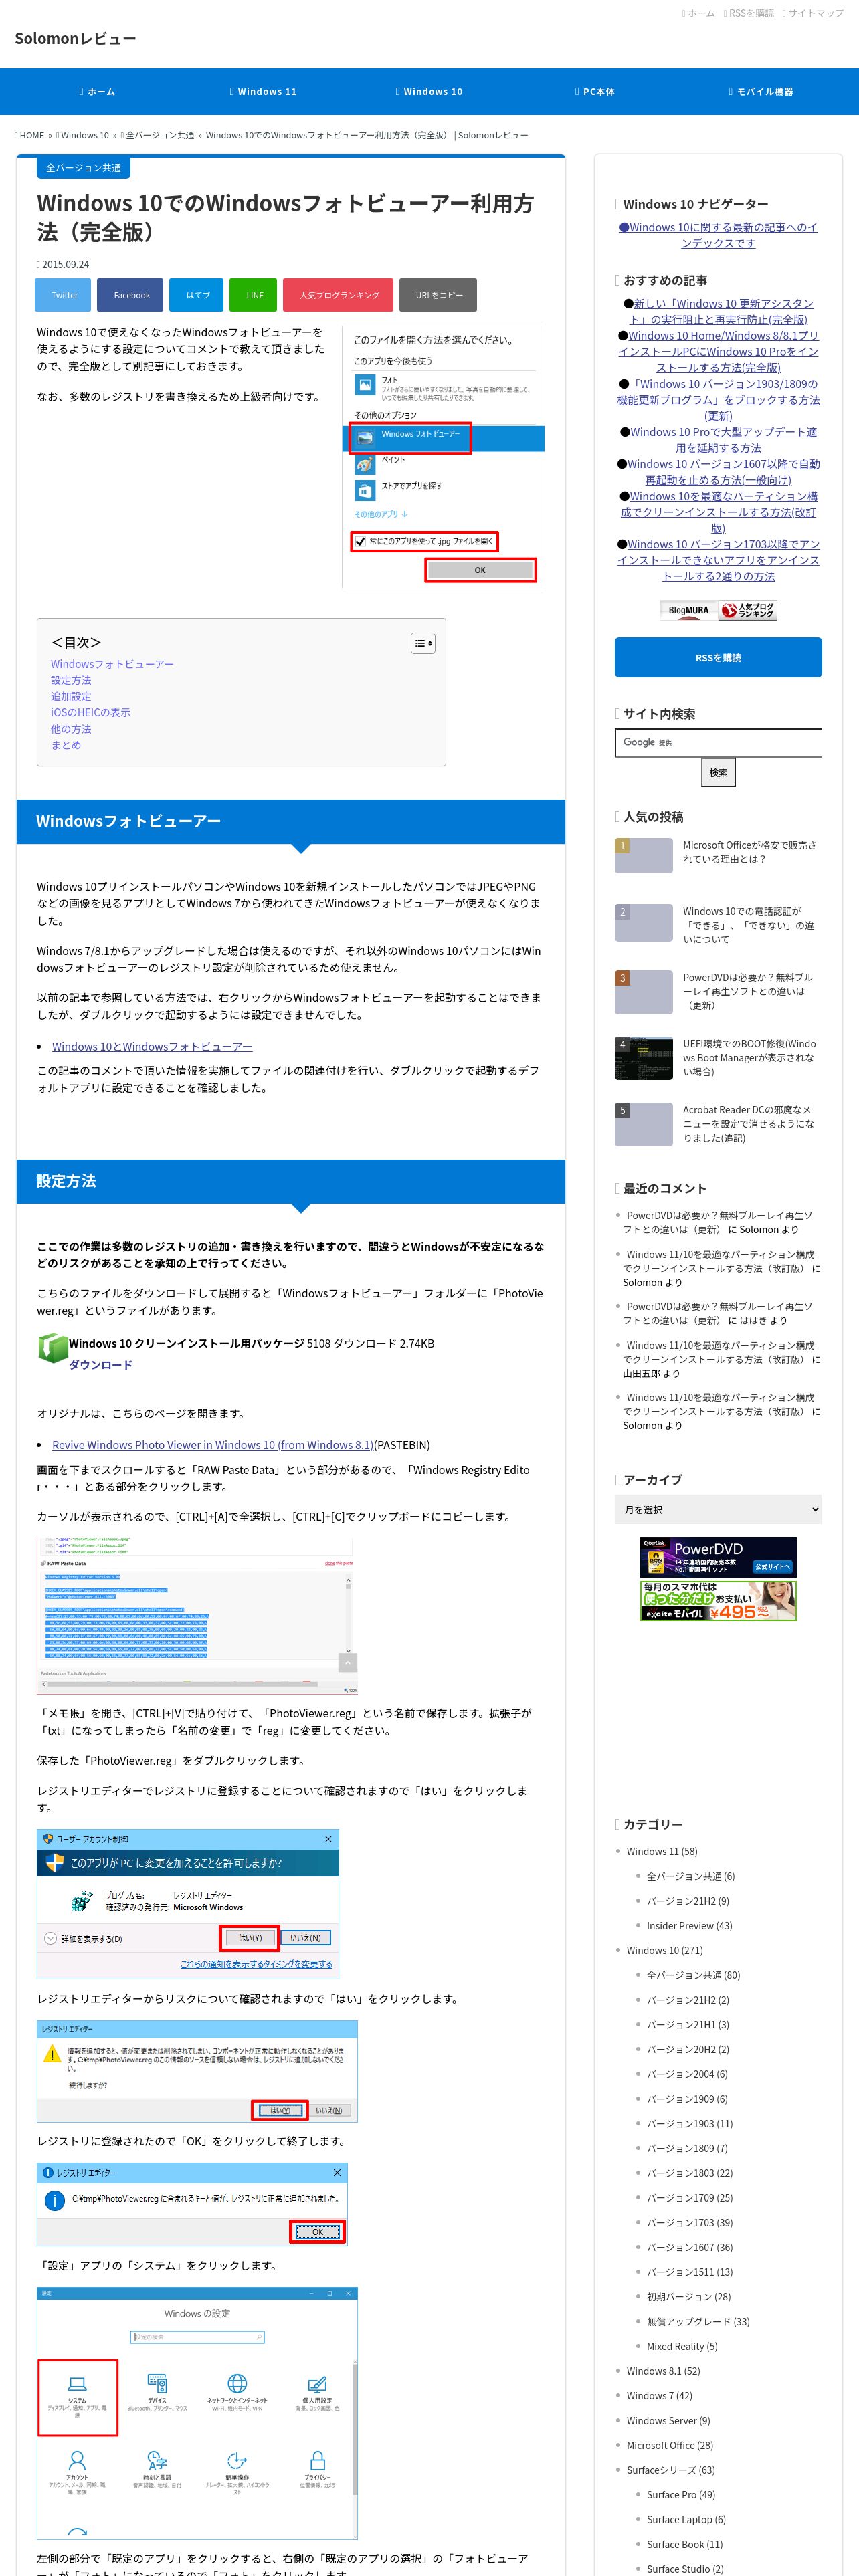Click the ダウンロード link for the package
859x2576 pixels.
(100, 1364)
